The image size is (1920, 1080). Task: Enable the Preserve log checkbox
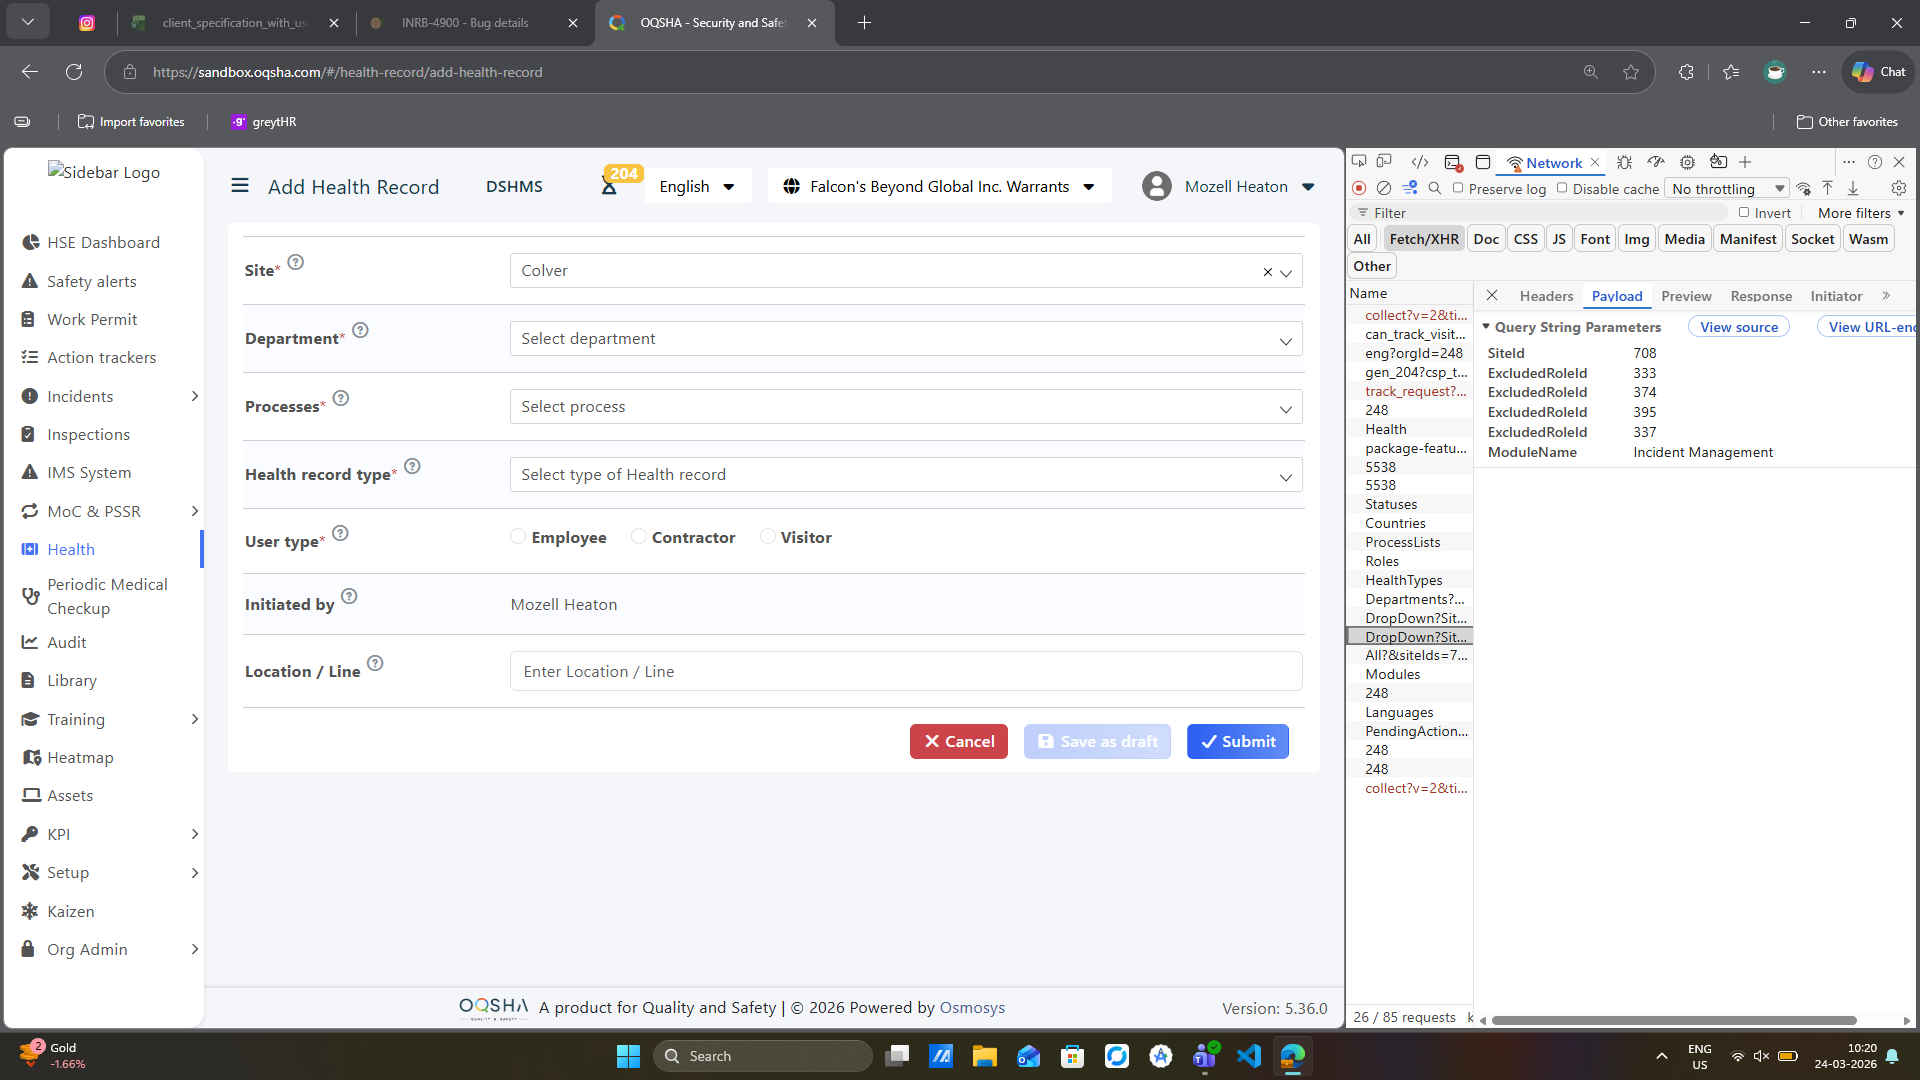tap(1458, 188)
